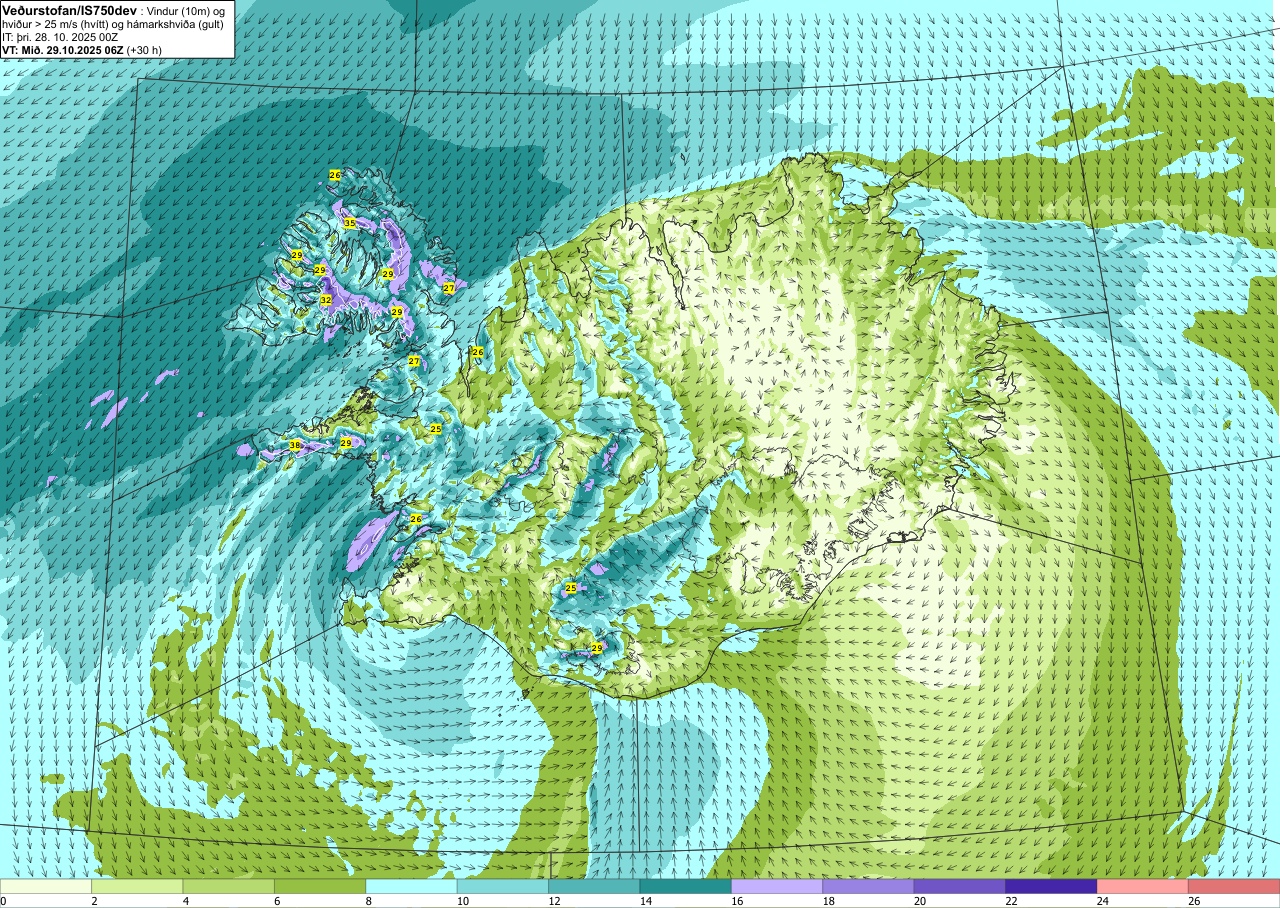This screenshot has height=908, width=1280.
Task: Click the yellow gust label "38"
Action: 295,445
